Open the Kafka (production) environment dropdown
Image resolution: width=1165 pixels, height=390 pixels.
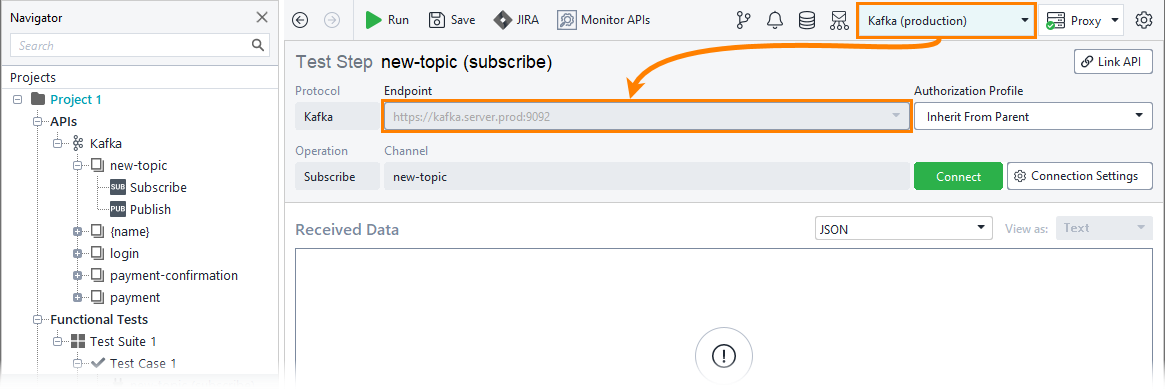[x=946, y=21]
